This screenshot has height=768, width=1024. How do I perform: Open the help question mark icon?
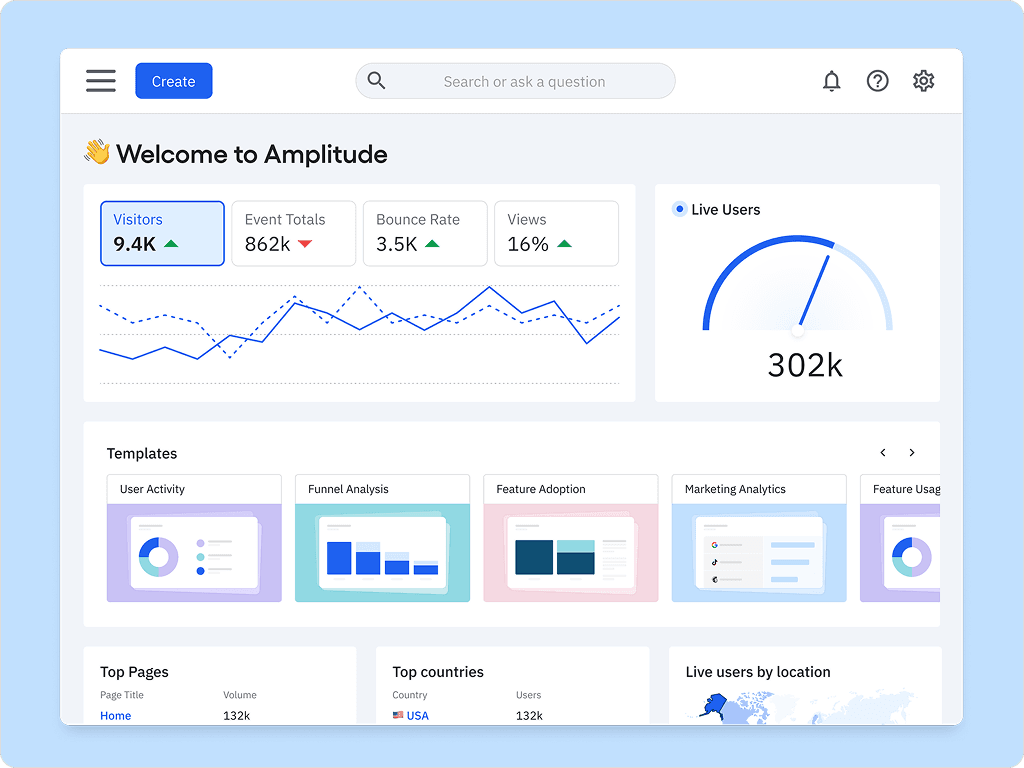pos(877,81)
